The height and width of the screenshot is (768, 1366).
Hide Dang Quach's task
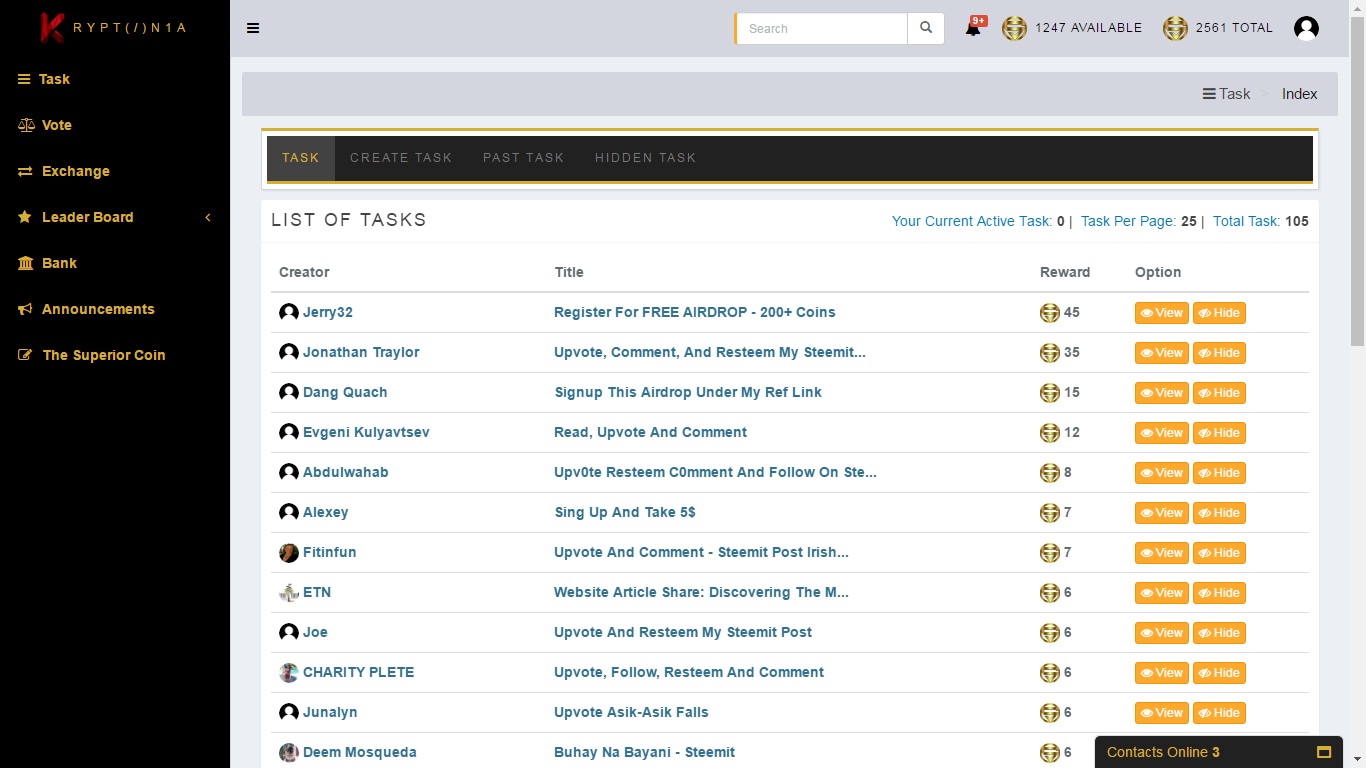coord(1219,393)
